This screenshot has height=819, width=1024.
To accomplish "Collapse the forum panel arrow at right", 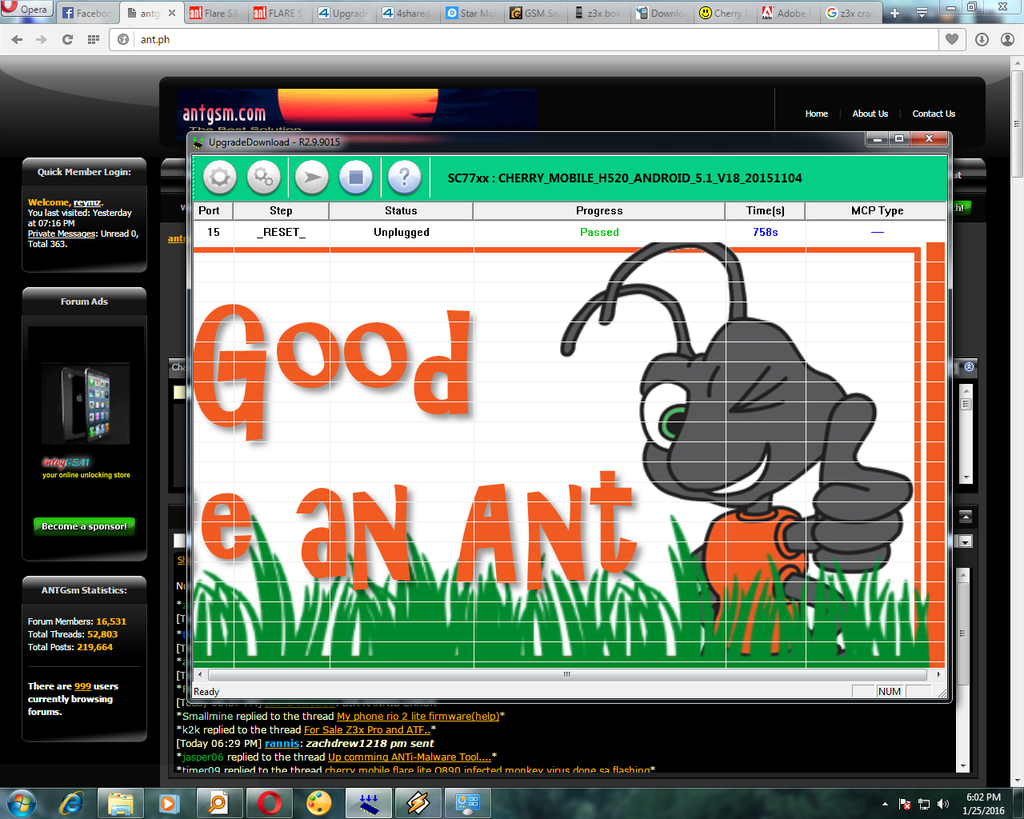I will pyautogui.click(x=965, y=517).
